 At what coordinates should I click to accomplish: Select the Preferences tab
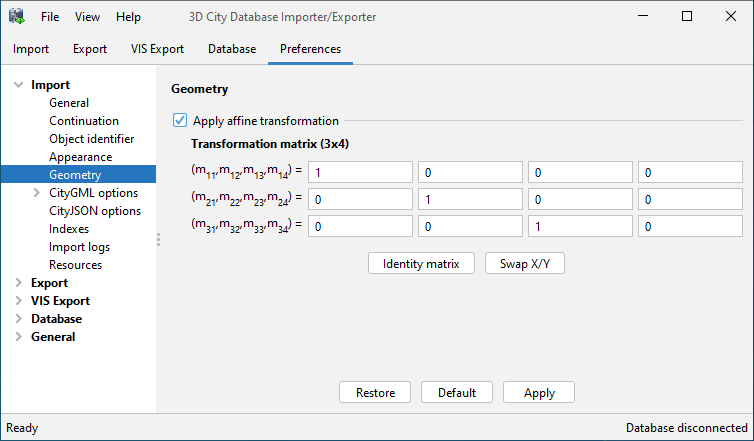(311, 49)
